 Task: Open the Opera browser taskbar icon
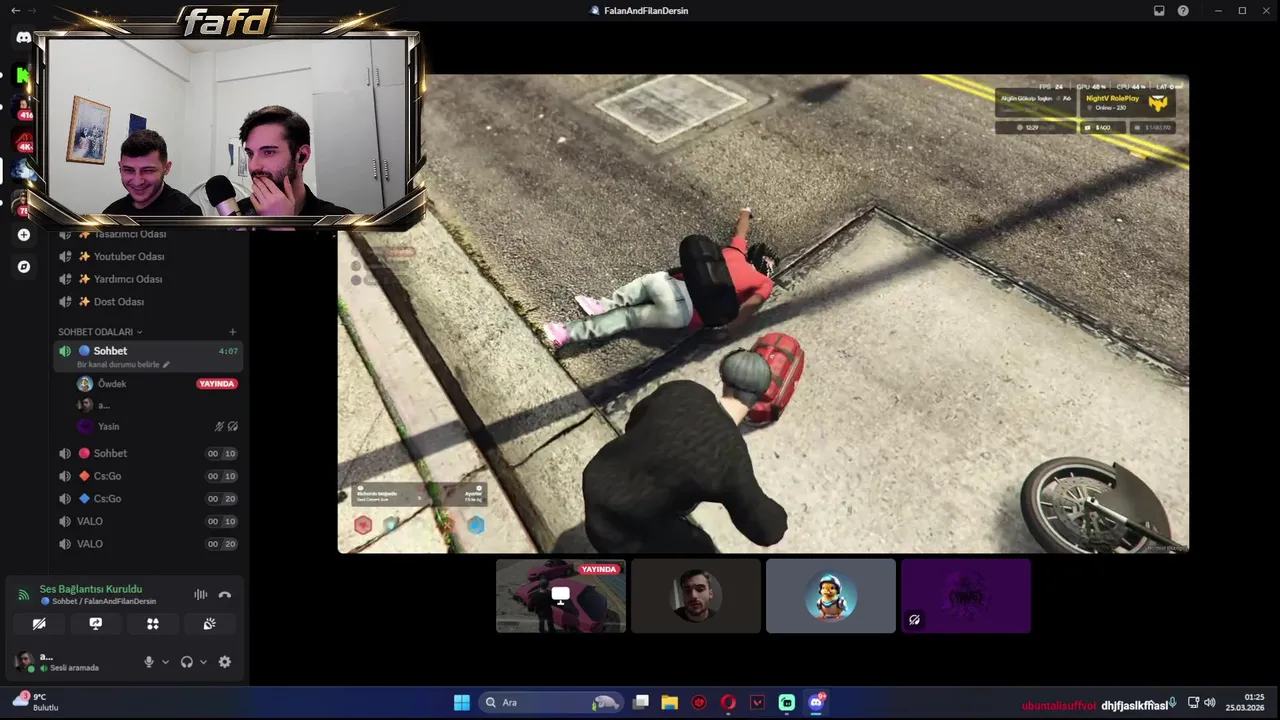[x=728, y=702]
